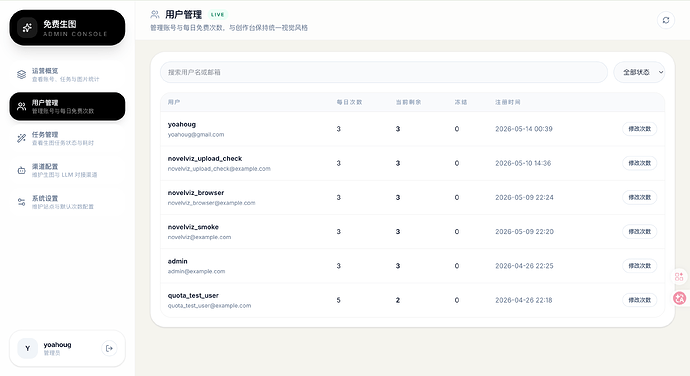
Task: Click the email yoahoug@gmail.com
Action: [196, 135]
